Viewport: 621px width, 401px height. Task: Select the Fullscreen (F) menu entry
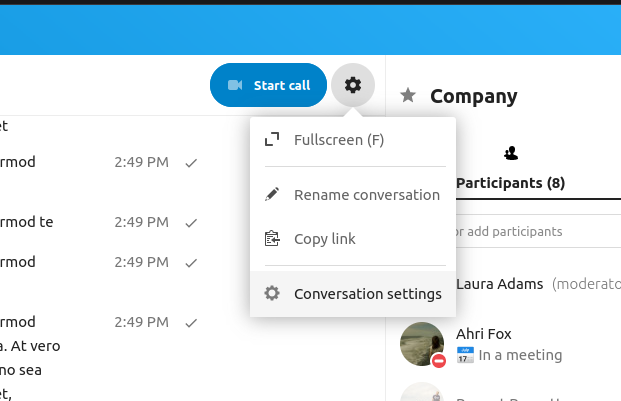[339, 140]
